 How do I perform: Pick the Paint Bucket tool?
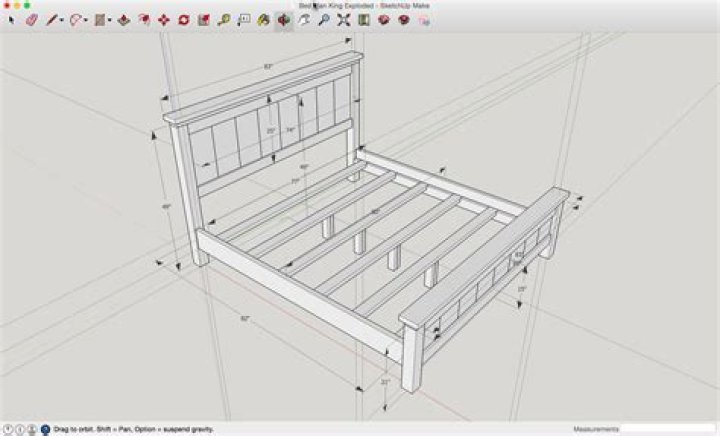[x=264, y=20]
